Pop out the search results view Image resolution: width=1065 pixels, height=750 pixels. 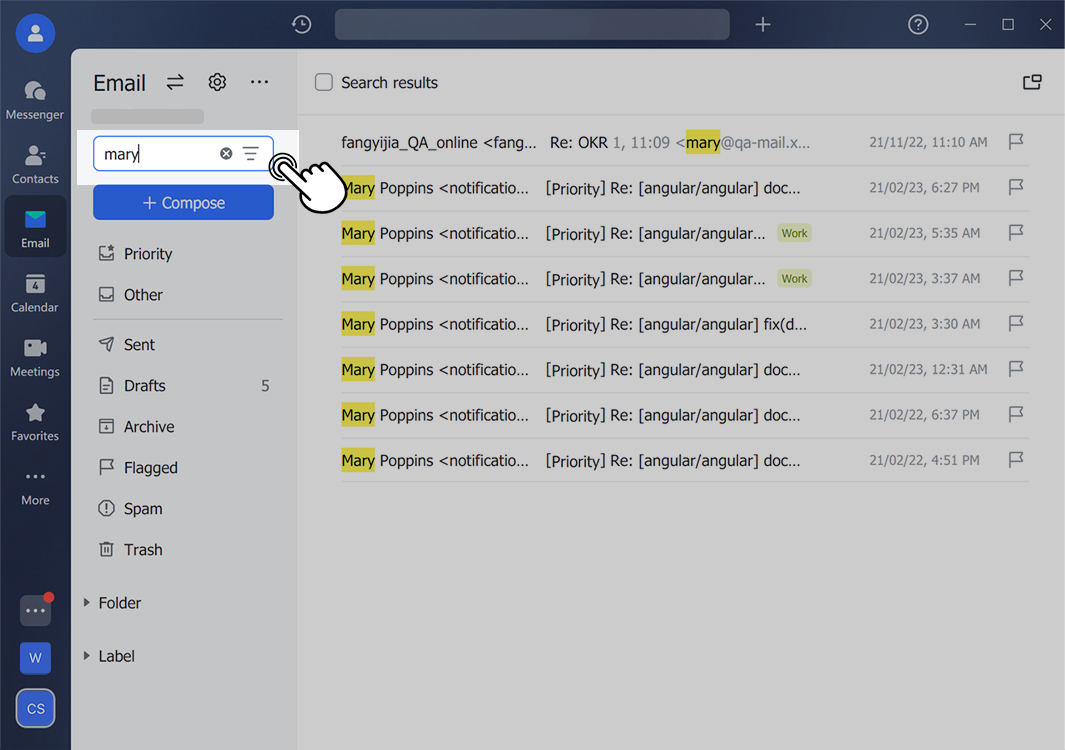tap(1032, 82)
